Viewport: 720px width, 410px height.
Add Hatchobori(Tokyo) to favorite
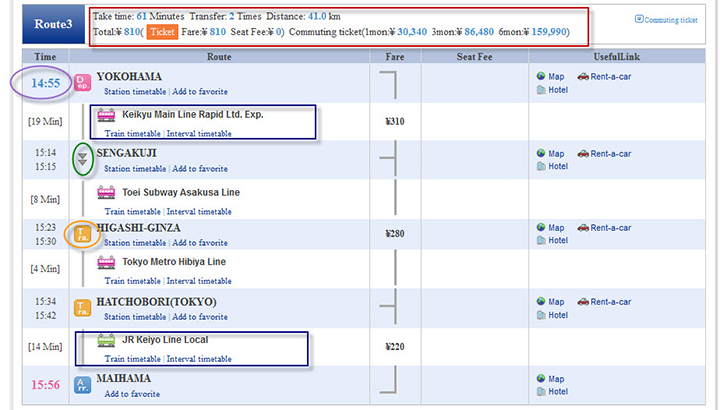point(200,317)
